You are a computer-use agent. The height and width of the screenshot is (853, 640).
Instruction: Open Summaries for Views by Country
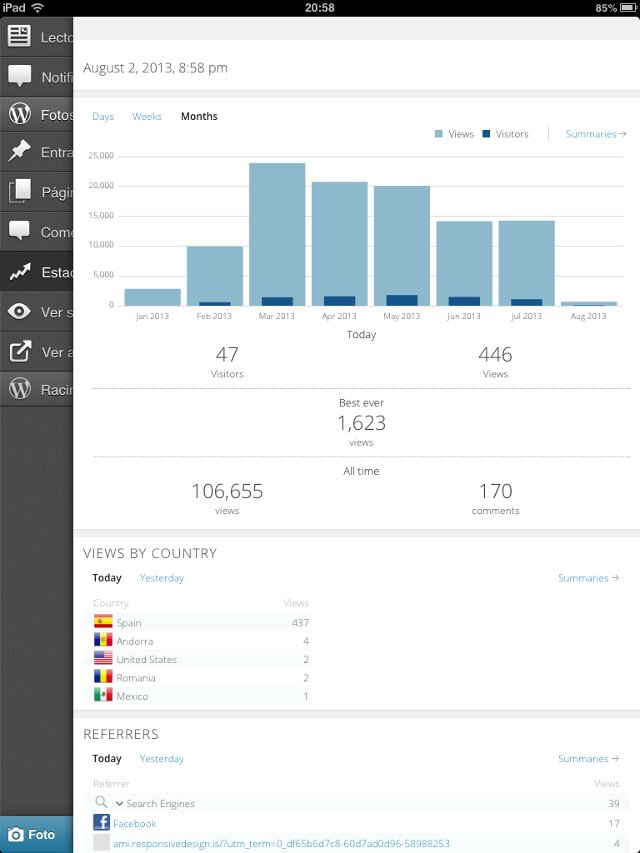[x=588, y=578]
